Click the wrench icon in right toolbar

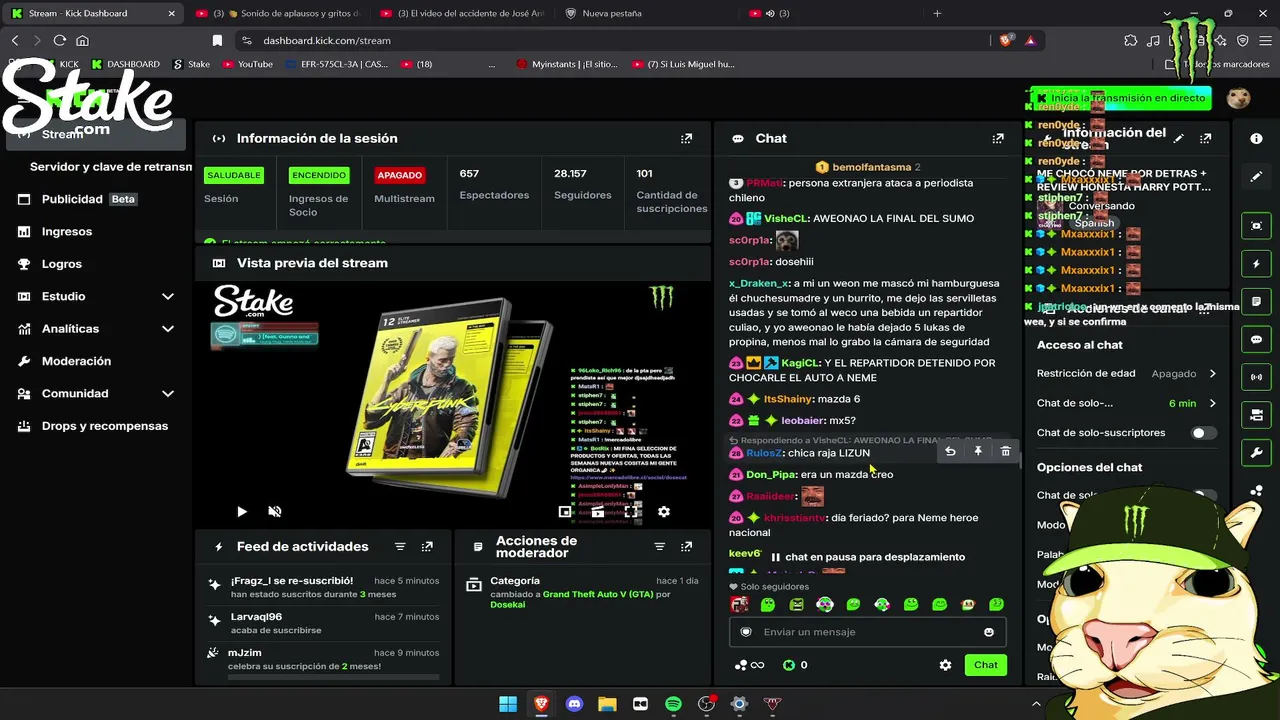pos(1256,453)
